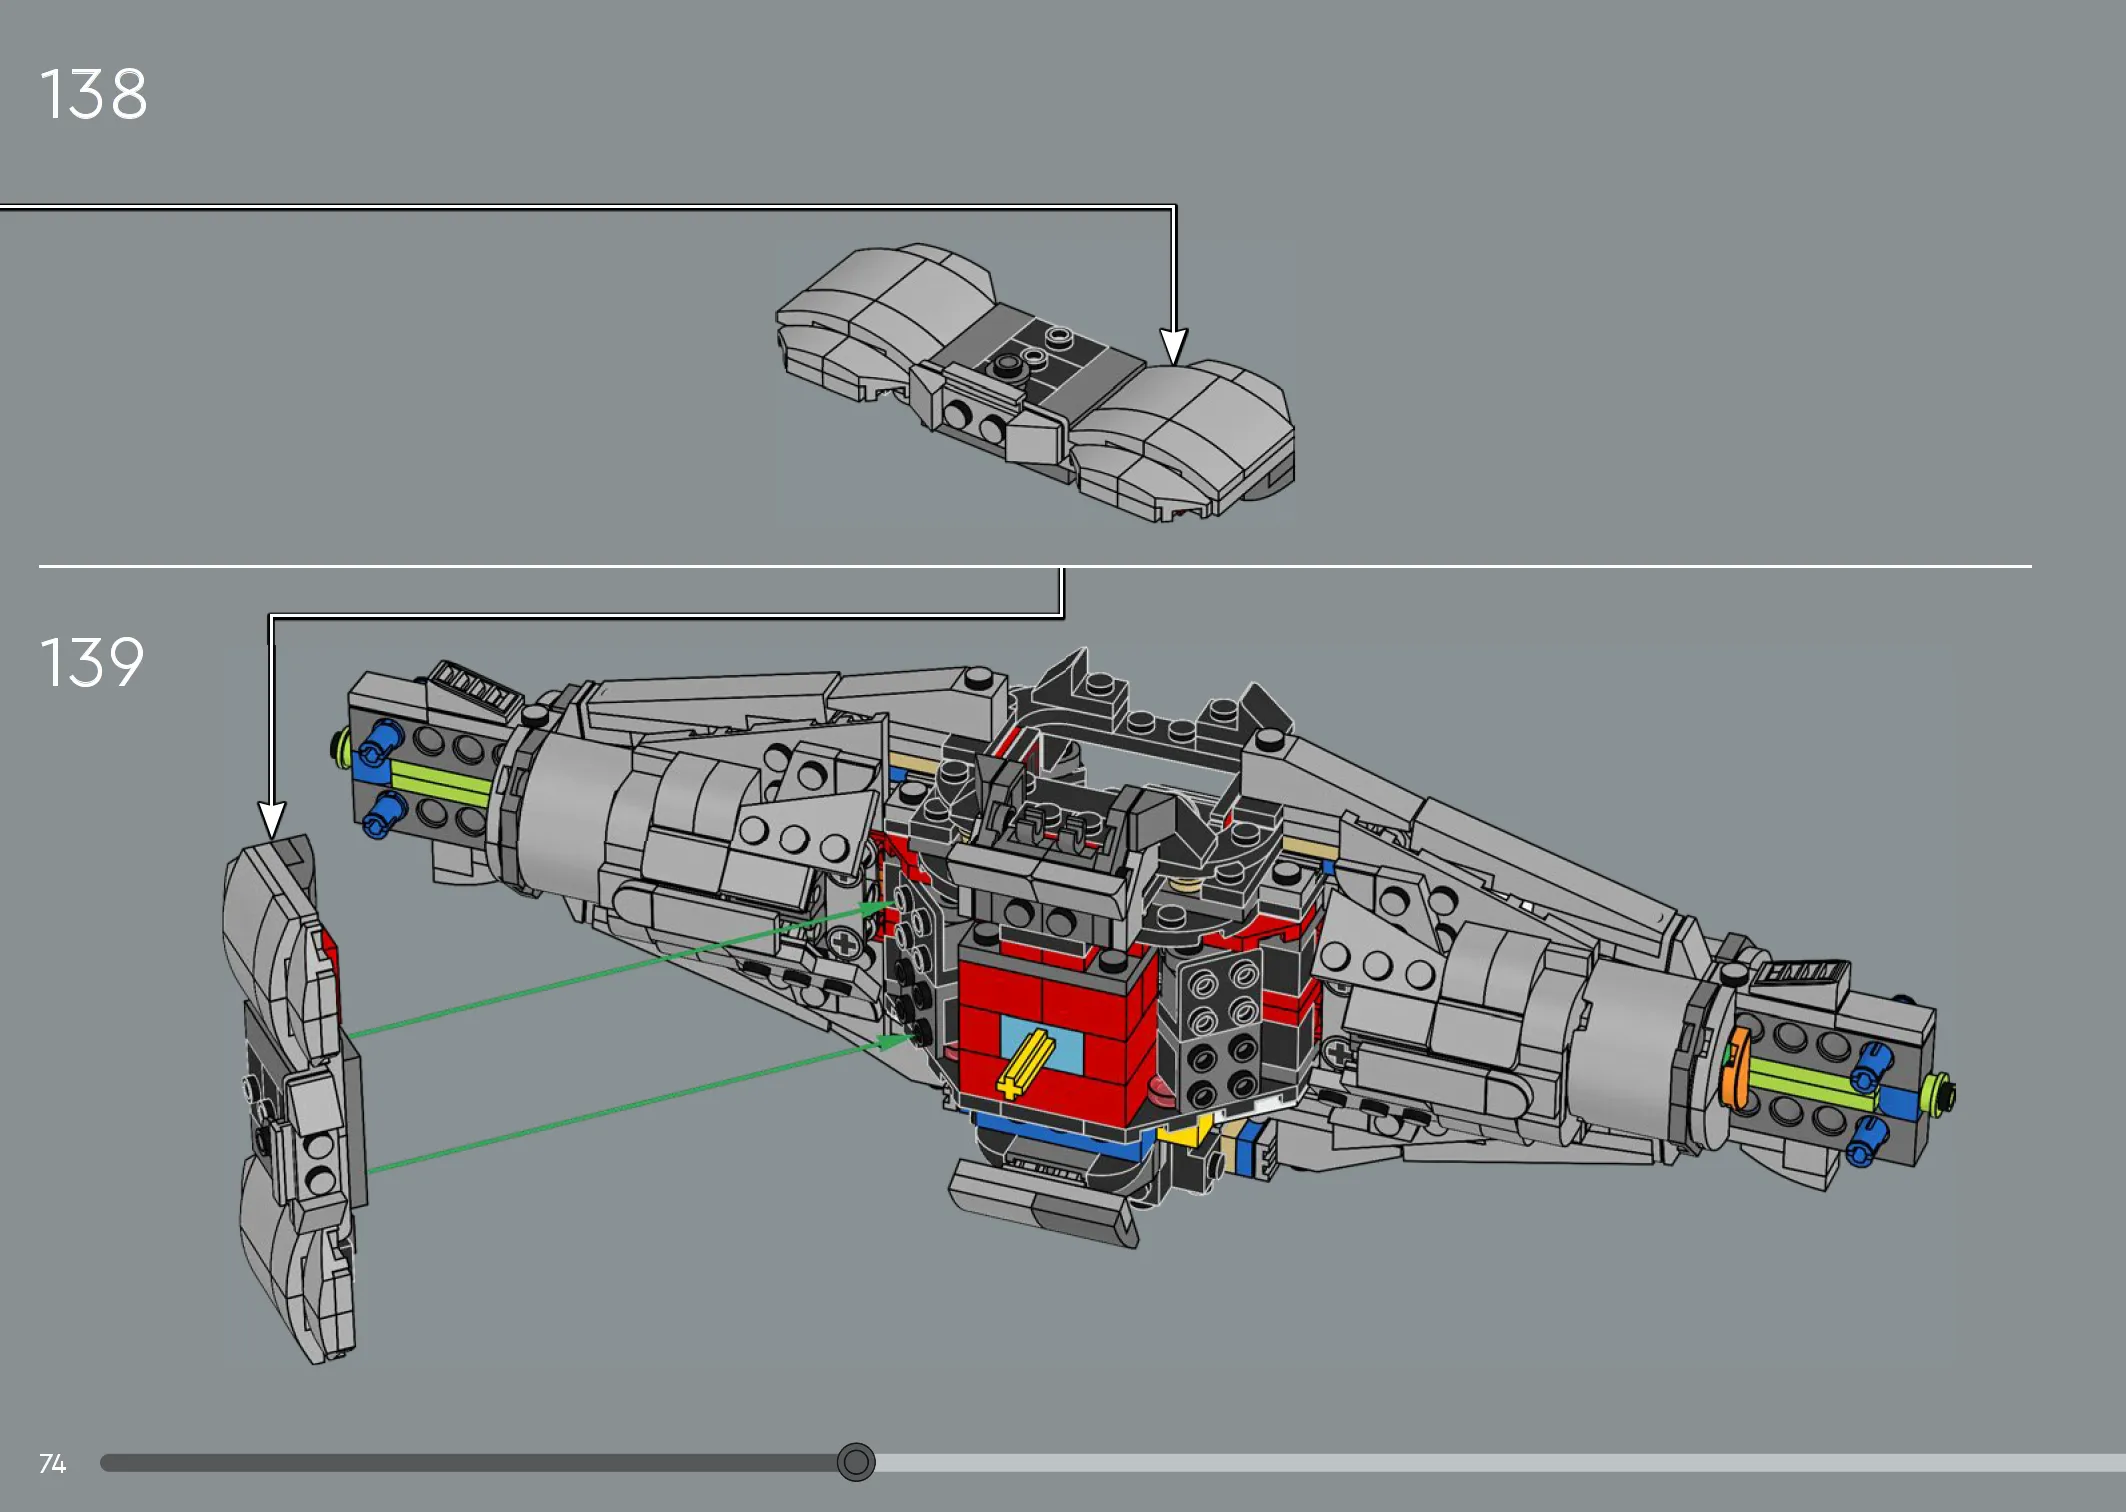This screenshot has height=1512, width=2126.
Task: Click the page number 74
Action: pyautogui.click(x=52, y=1463)
